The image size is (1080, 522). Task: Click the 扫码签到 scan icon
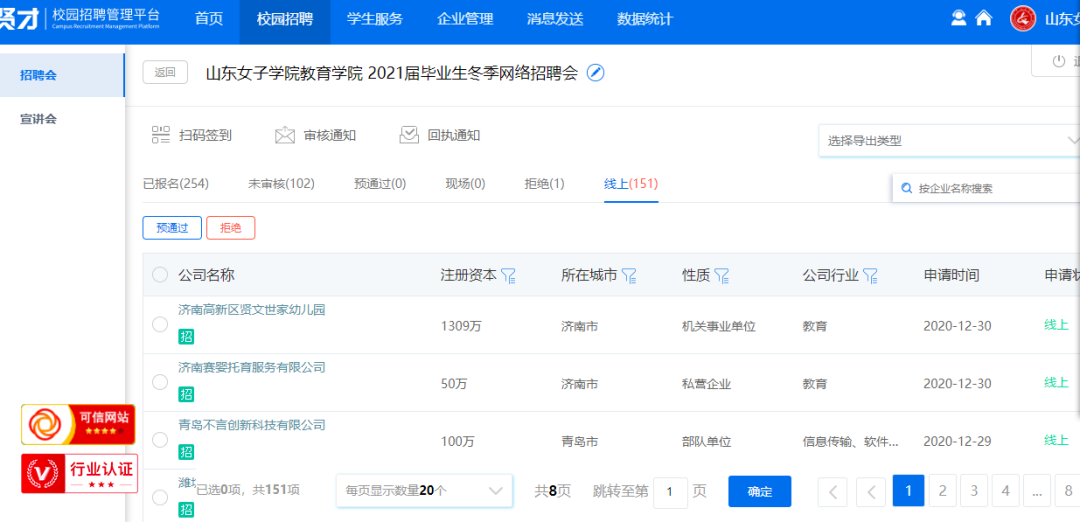(161, 135)
